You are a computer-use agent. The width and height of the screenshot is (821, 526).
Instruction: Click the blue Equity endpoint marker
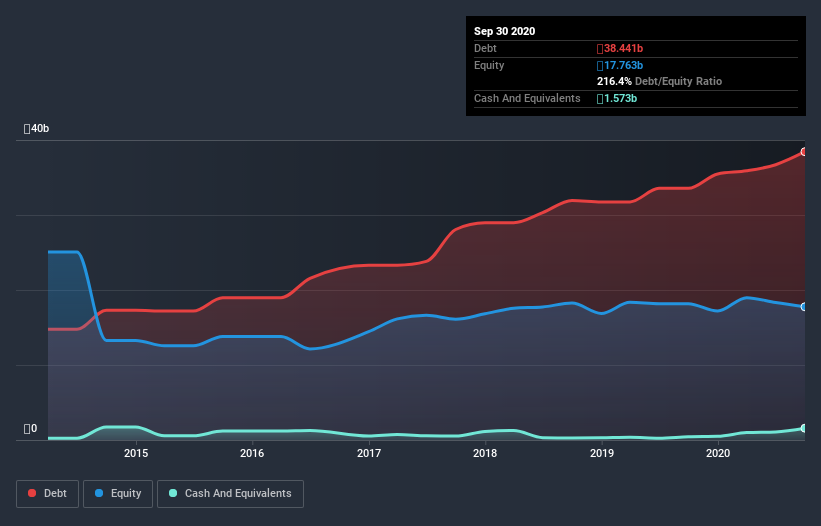804,307
